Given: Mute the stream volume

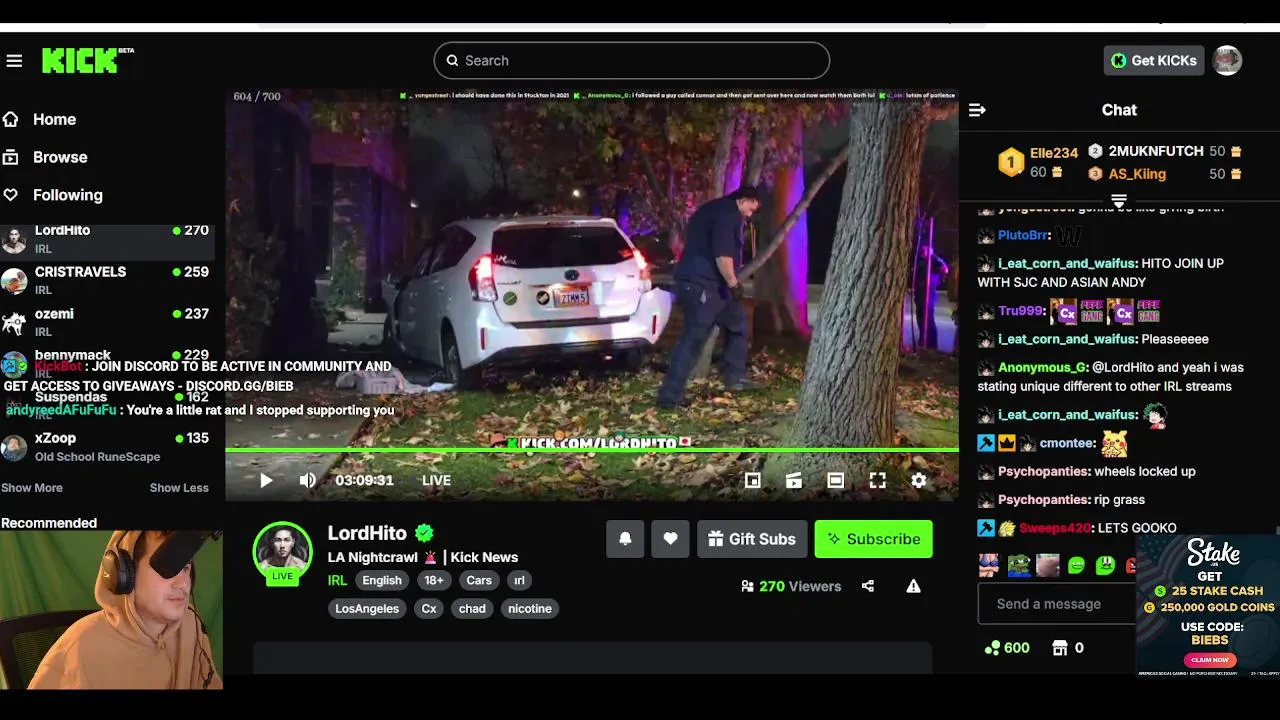Looking at the screenshot, I should 308,480.
